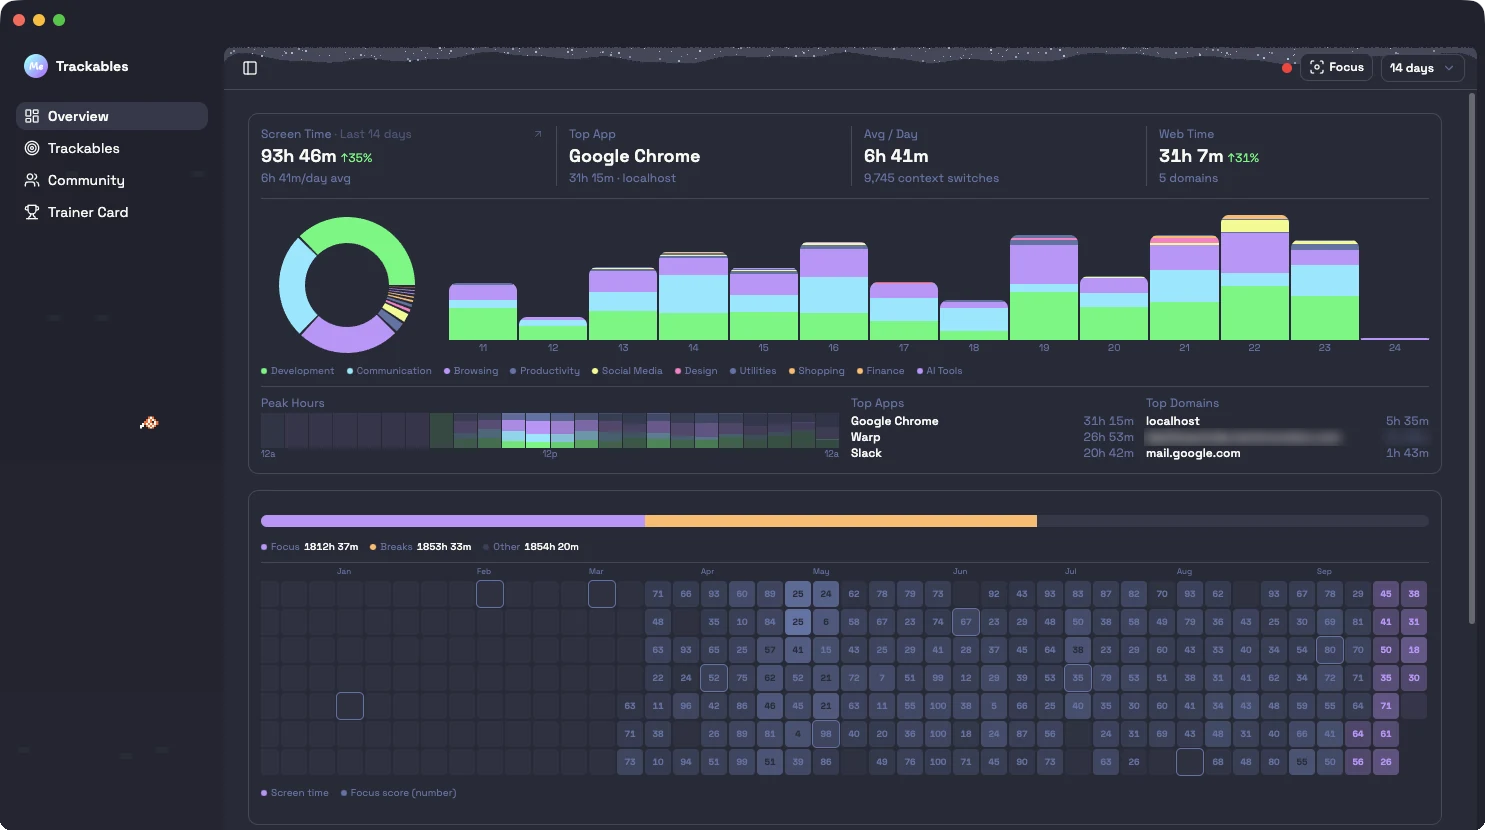1485x830 pixels.
Task: Toggle Focus score (number) heatmap legend
Action: click(x=398, y=793)
